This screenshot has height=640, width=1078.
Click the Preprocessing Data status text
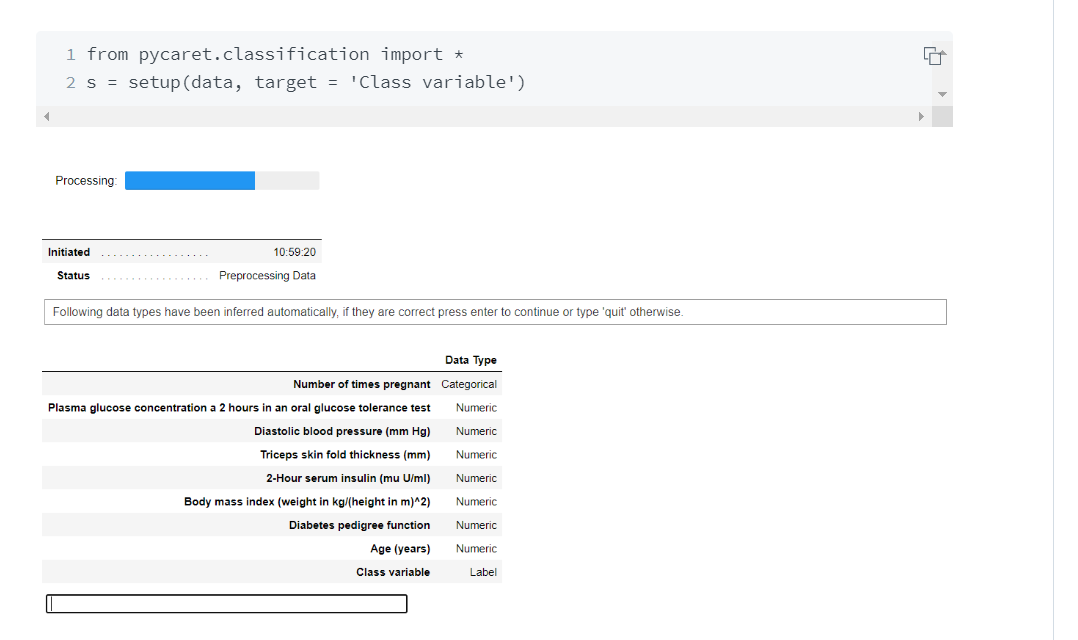pos(265,275)
